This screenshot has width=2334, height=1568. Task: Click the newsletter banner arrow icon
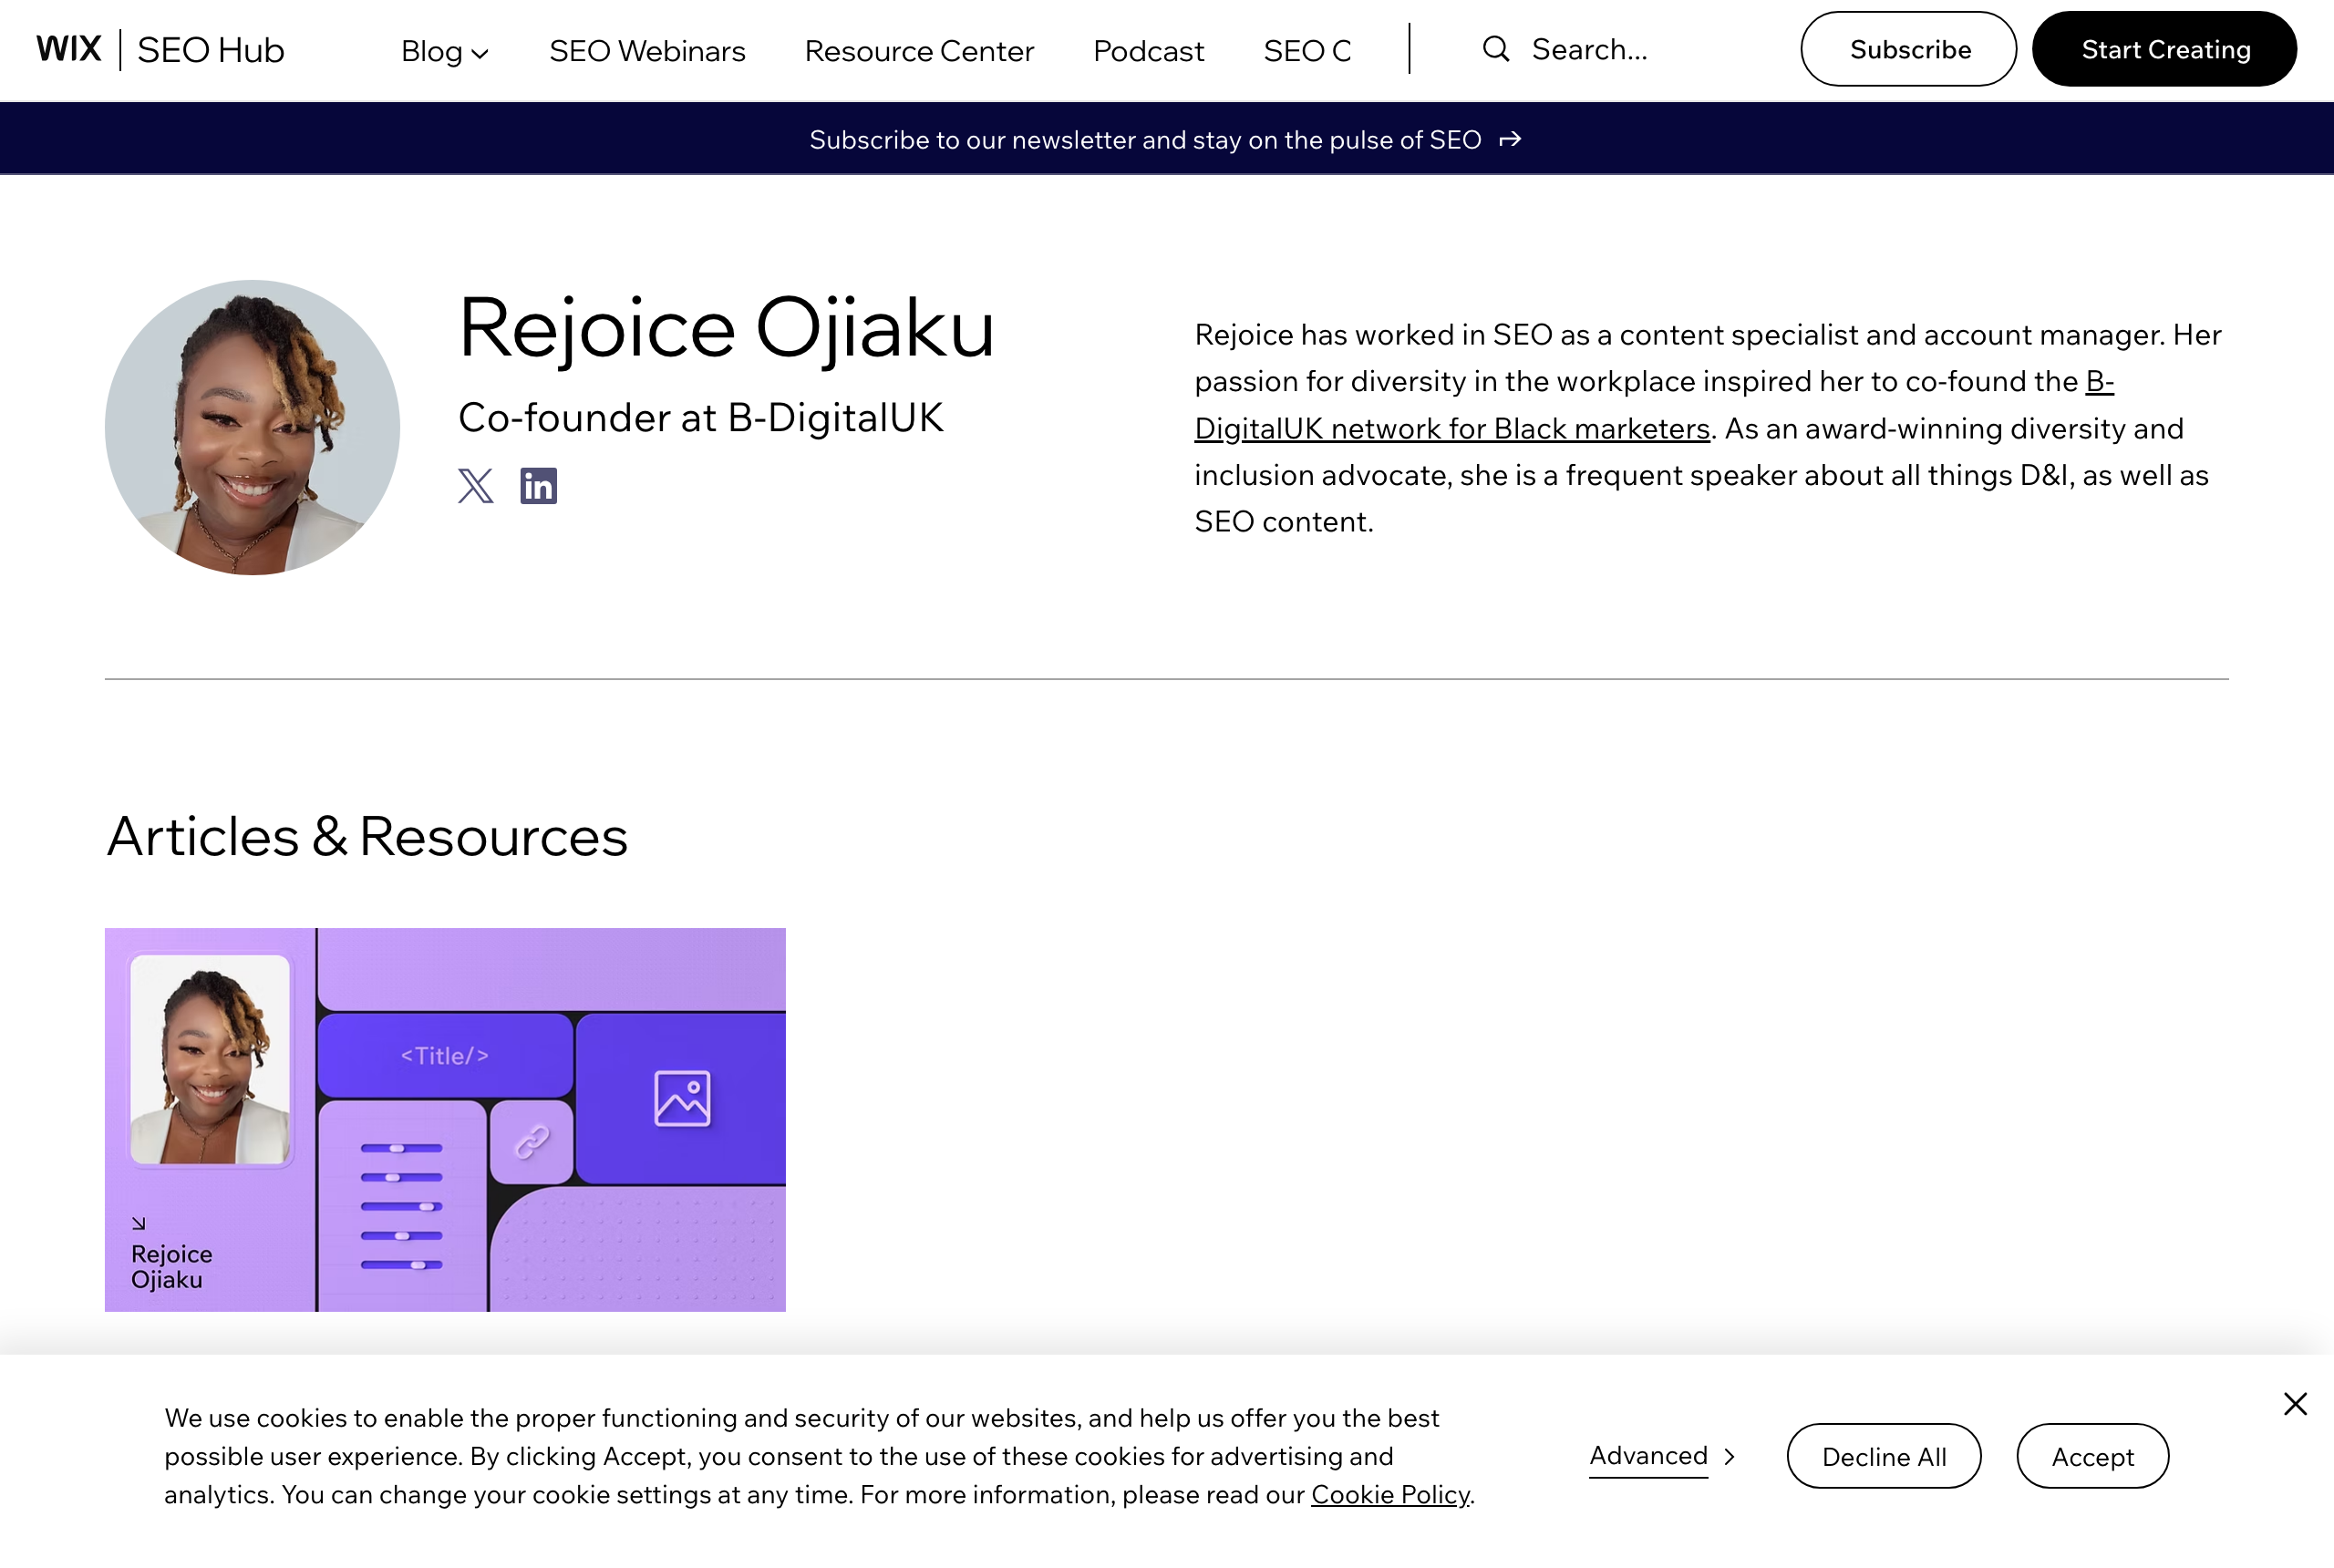[1510, 139]
